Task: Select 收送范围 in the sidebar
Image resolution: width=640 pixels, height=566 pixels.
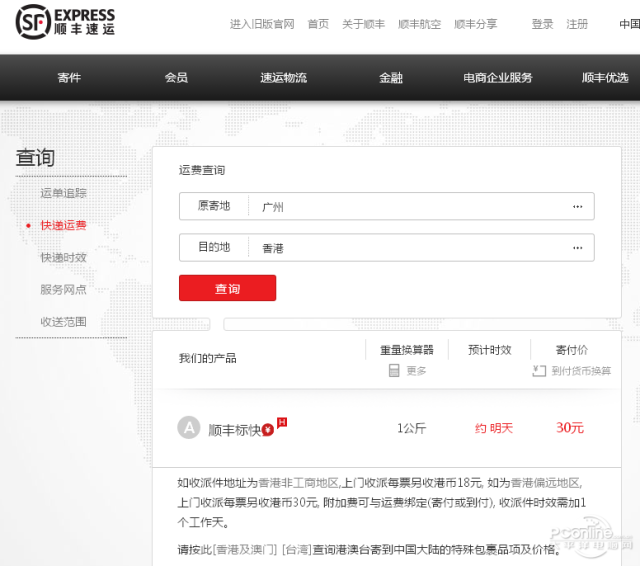Action: [x=63, y=322]
